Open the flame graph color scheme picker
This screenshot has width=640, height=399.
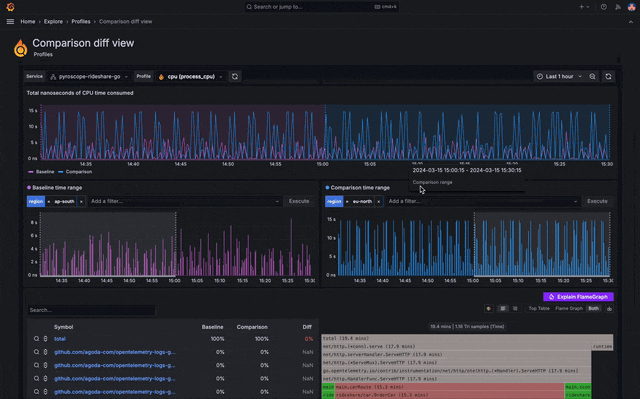point(489,309)
